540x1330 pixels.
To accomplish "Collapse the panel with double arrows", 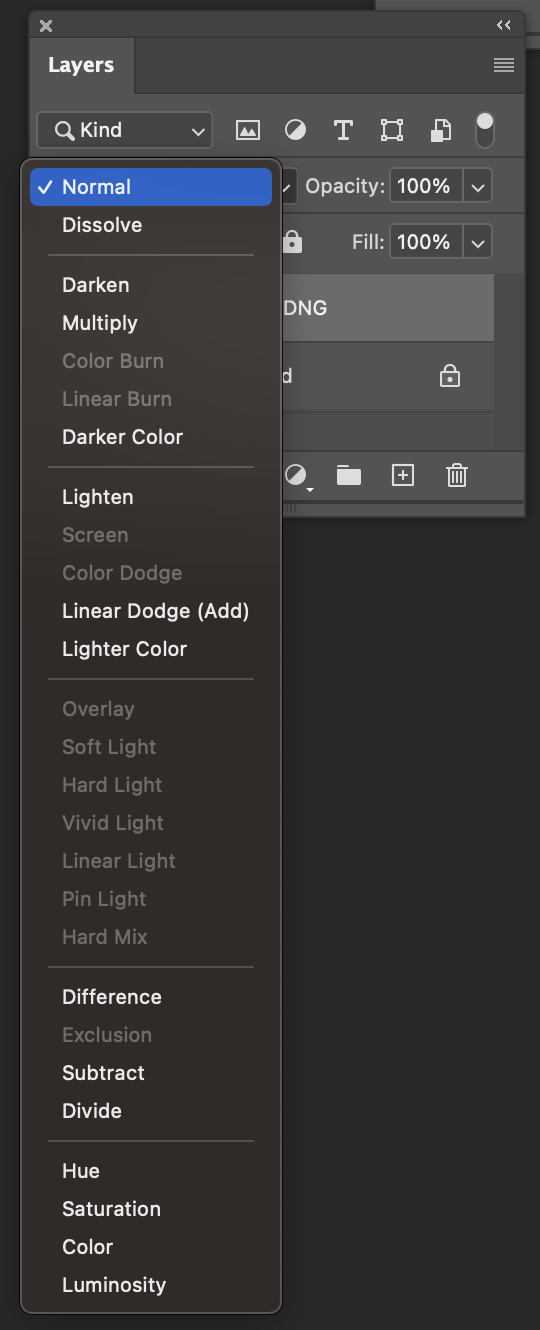I will 504,25.
